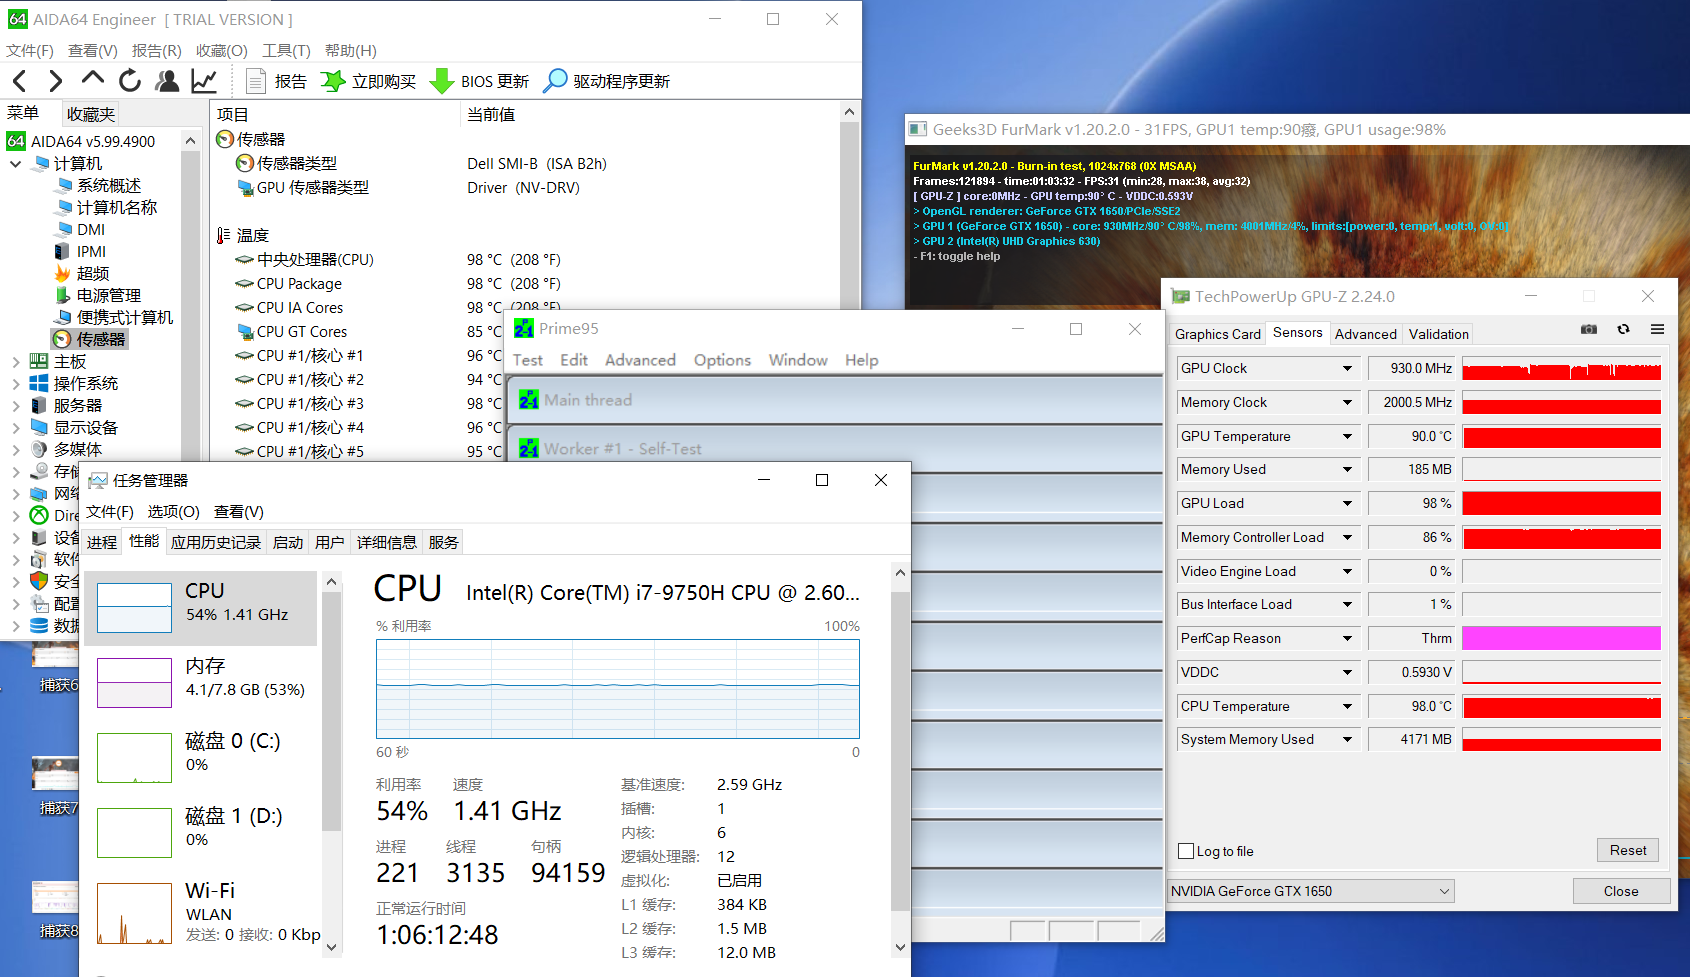Expand the 主板 motherboard node
This screenshot has height=977, width=1690.
coord(15,361)
